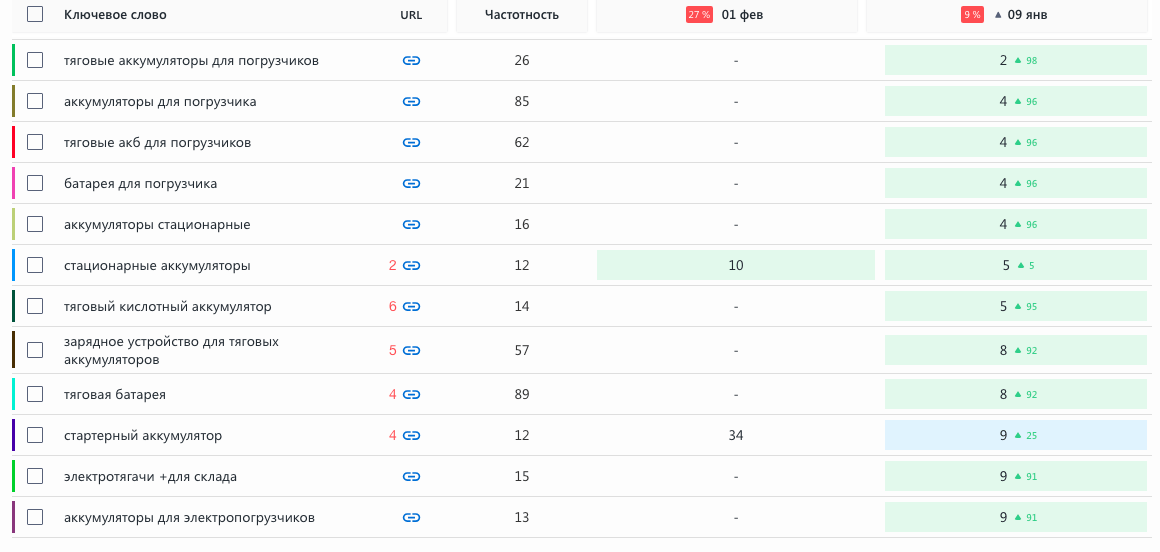
Task: Sort by 'Ключевое слово' column header
Action: (x=115, y=15)
